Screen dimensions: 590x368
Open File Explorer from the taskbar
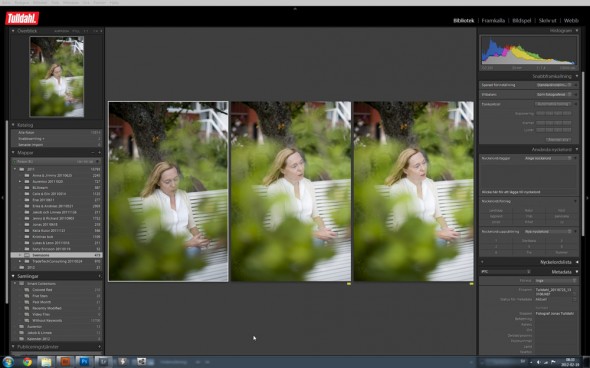point(46,362)
